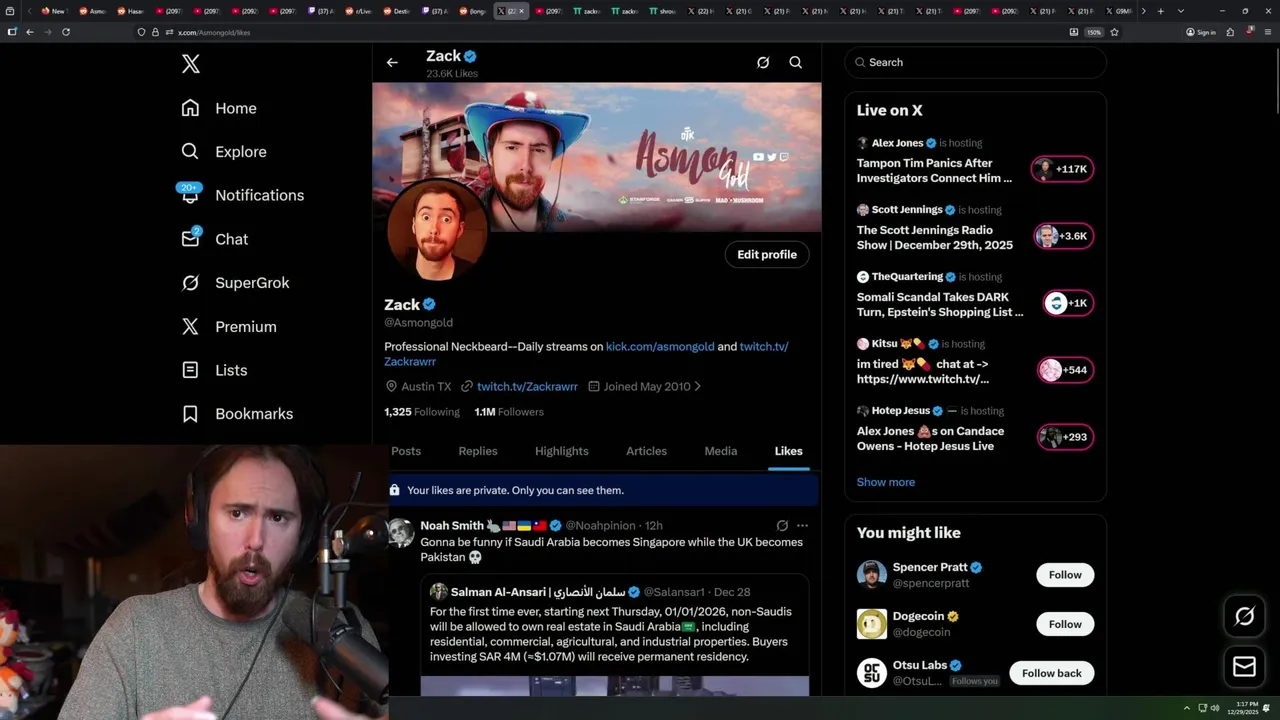Join TheQuartering live +1K

coord(1068,303)
